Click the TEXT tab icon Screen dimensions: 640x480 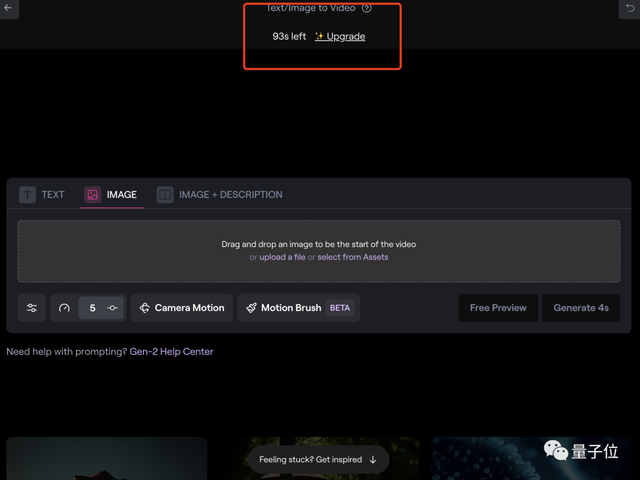point(28,195)
